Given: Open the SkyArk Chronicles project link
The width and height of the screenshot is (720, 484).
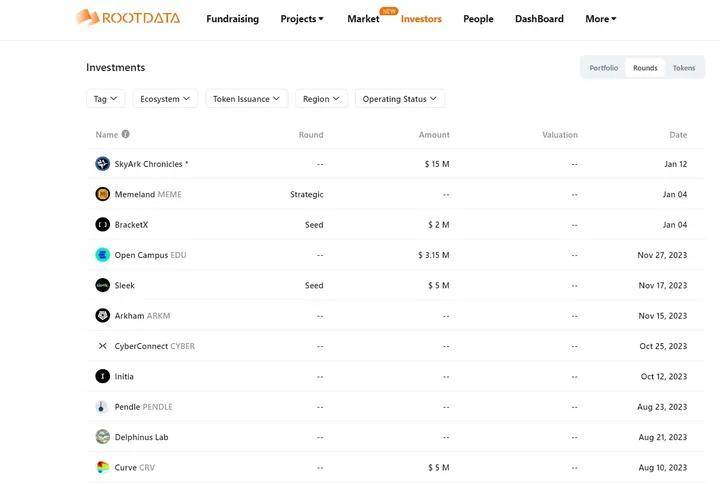Looking at the screenshot, I should click(x=151, y=164).
